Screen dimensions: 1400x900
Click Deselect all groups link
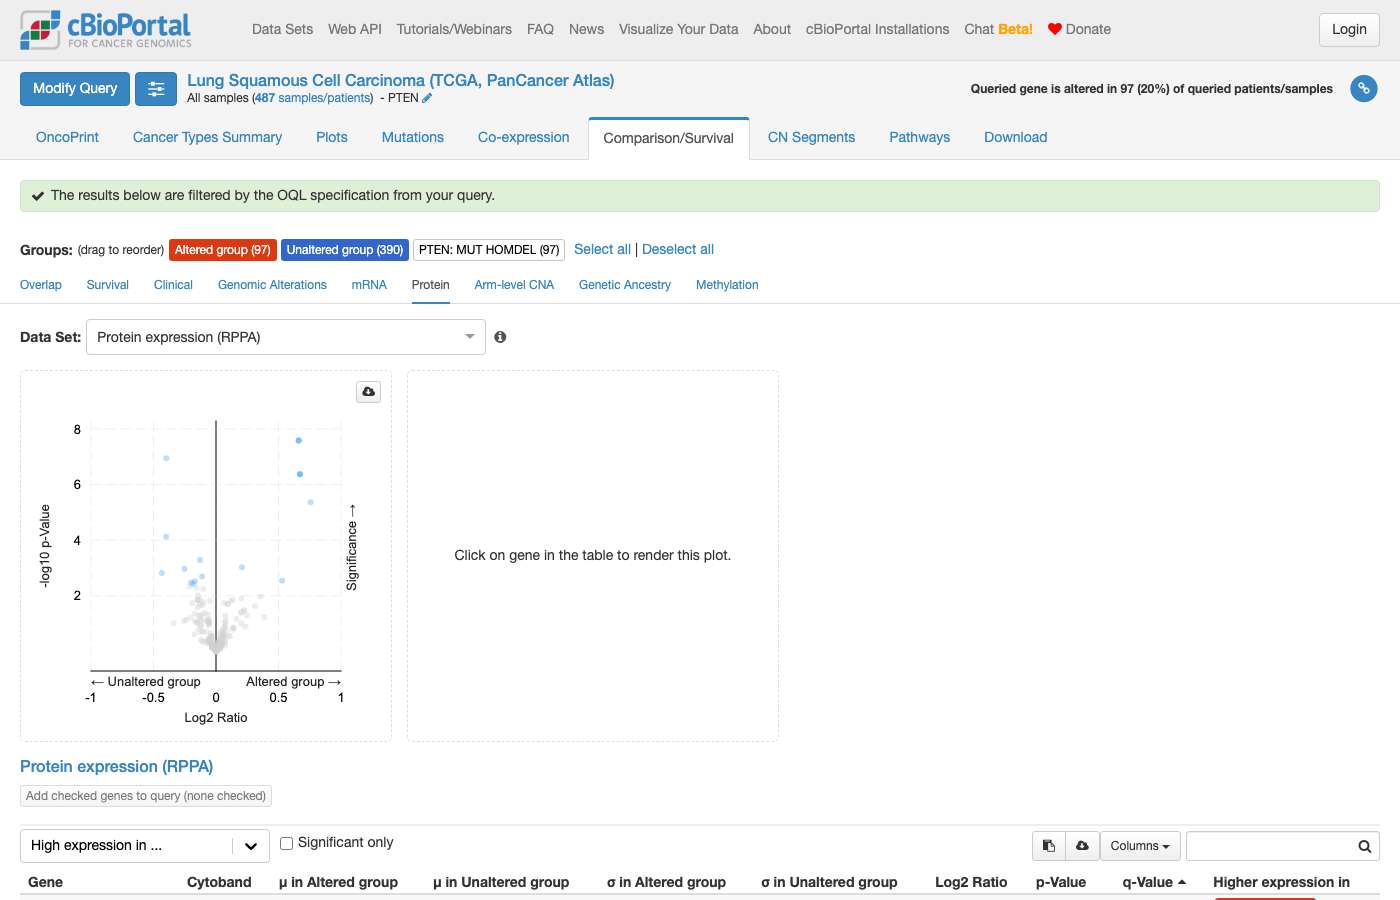[x=678, y=249]
